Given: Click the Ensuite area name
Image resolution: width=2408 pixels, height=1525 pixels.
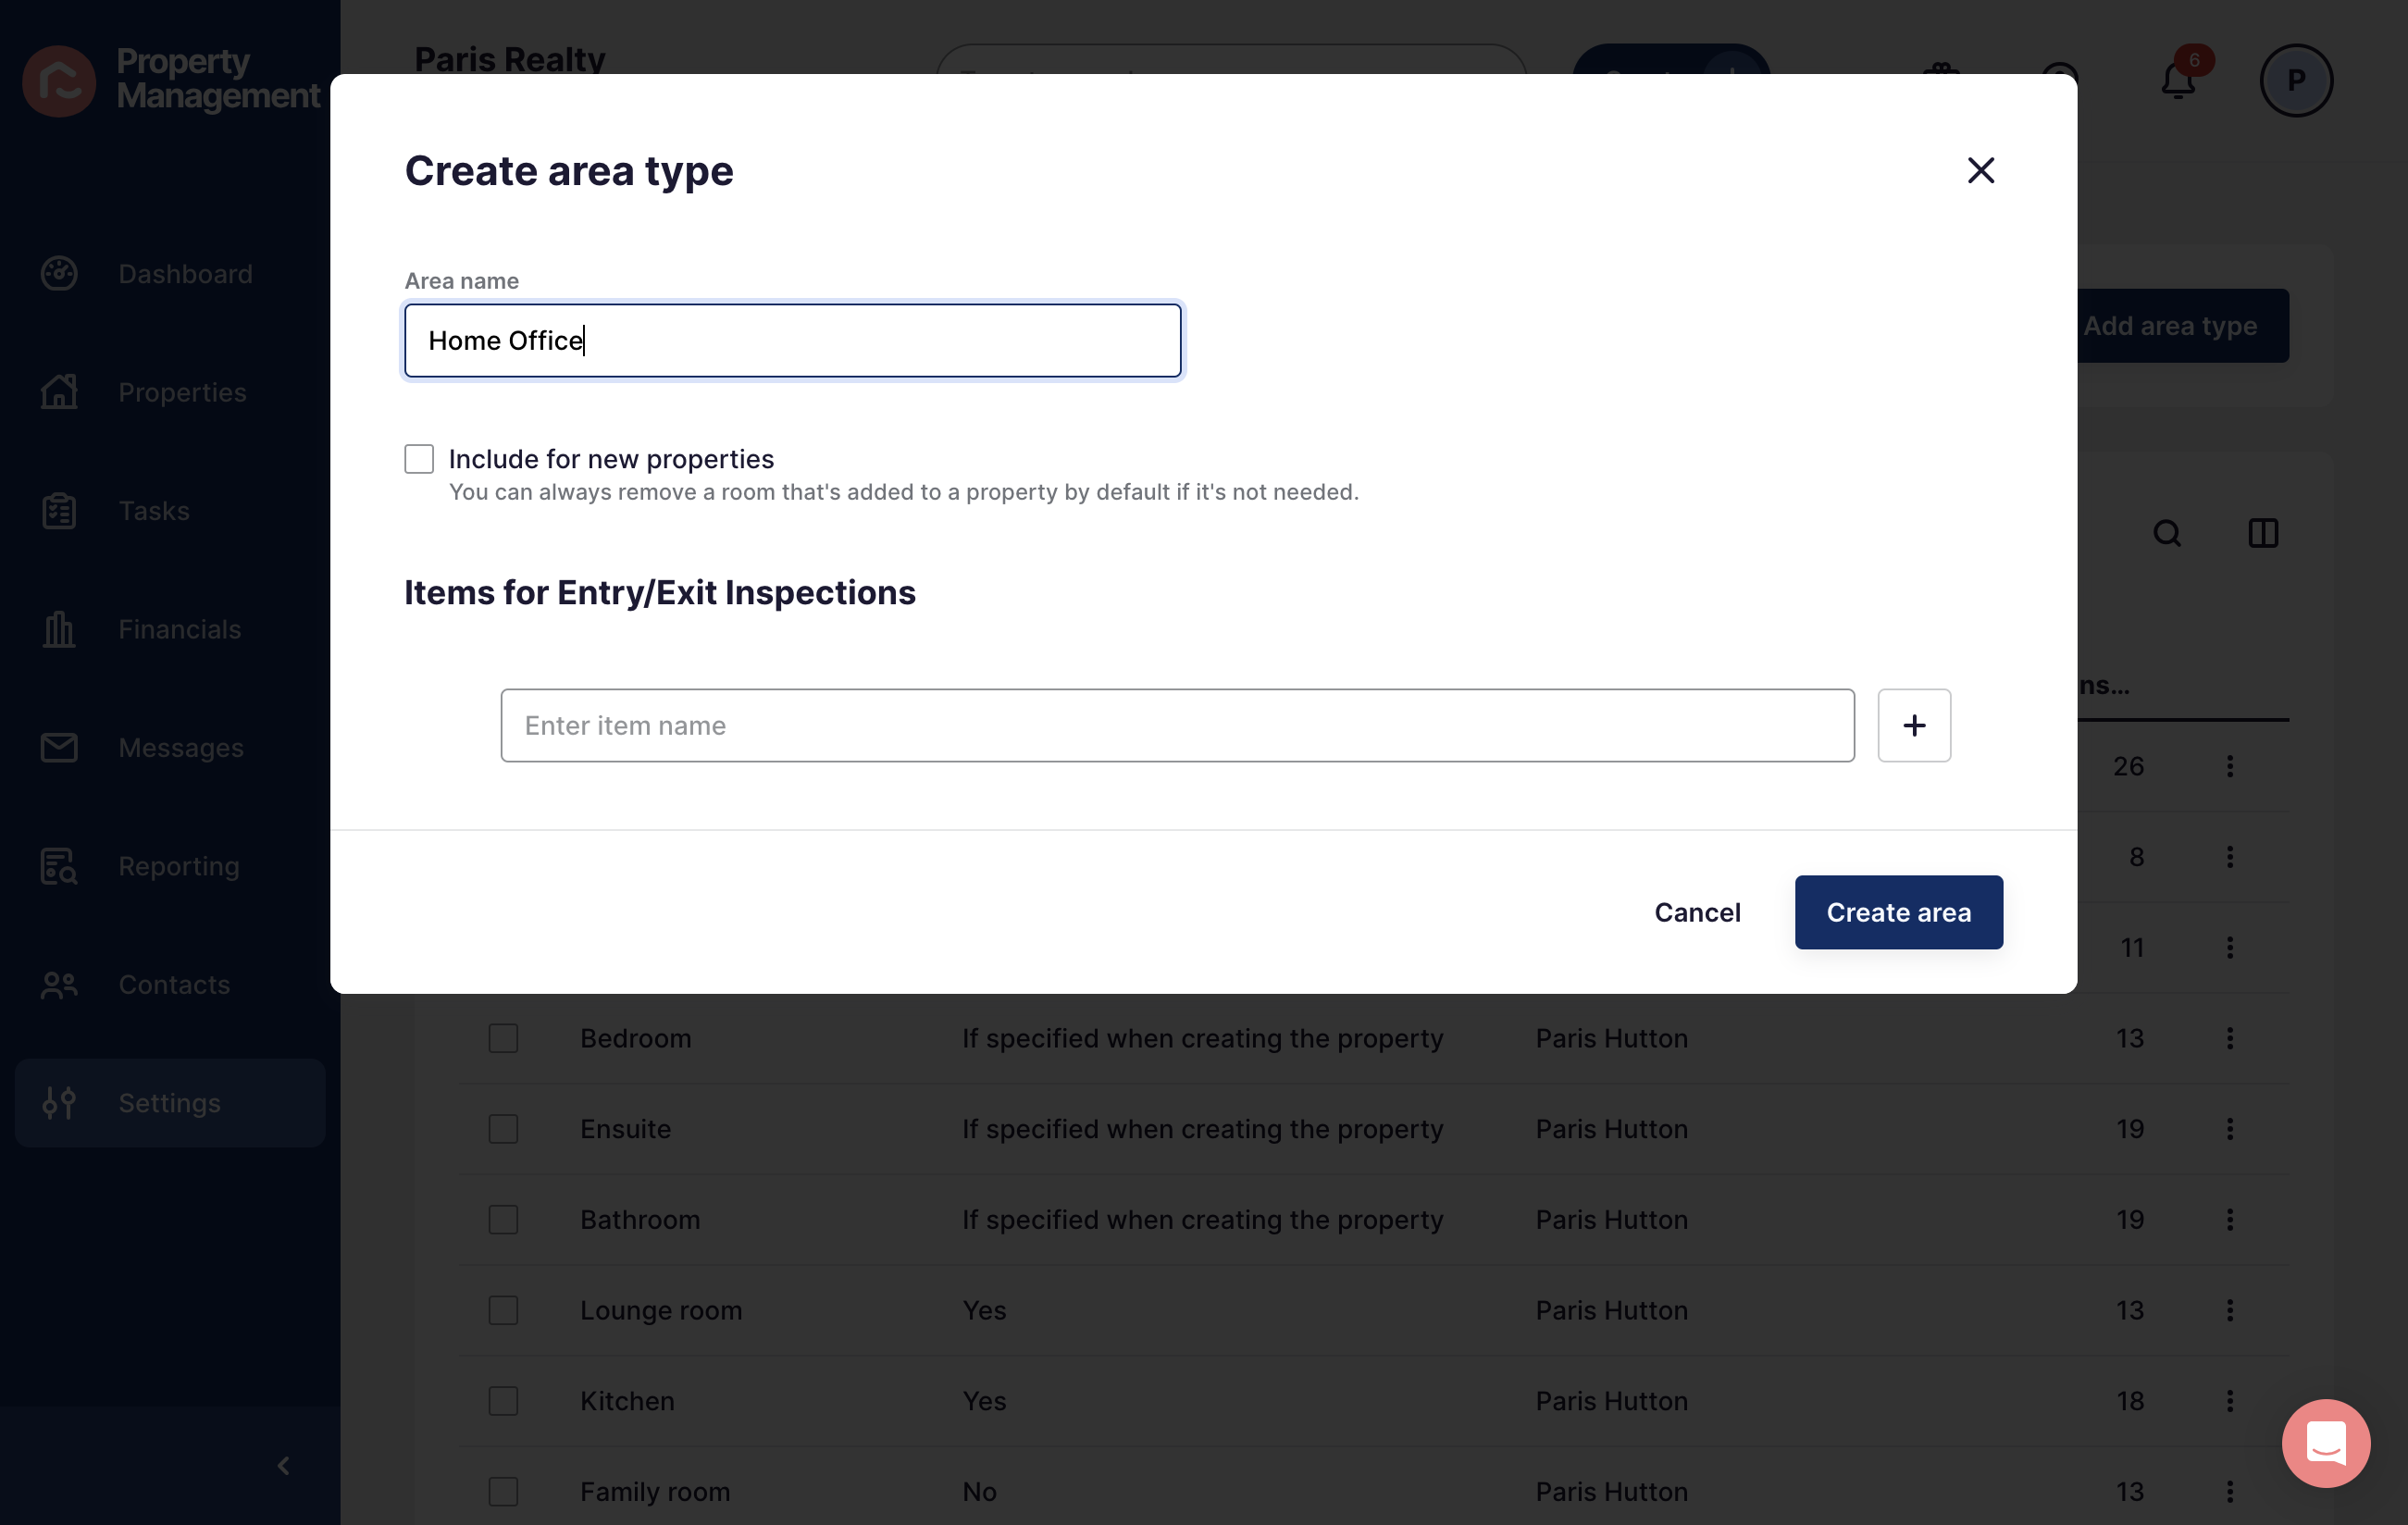Looking at the screenshot, I should [625, 1129].
